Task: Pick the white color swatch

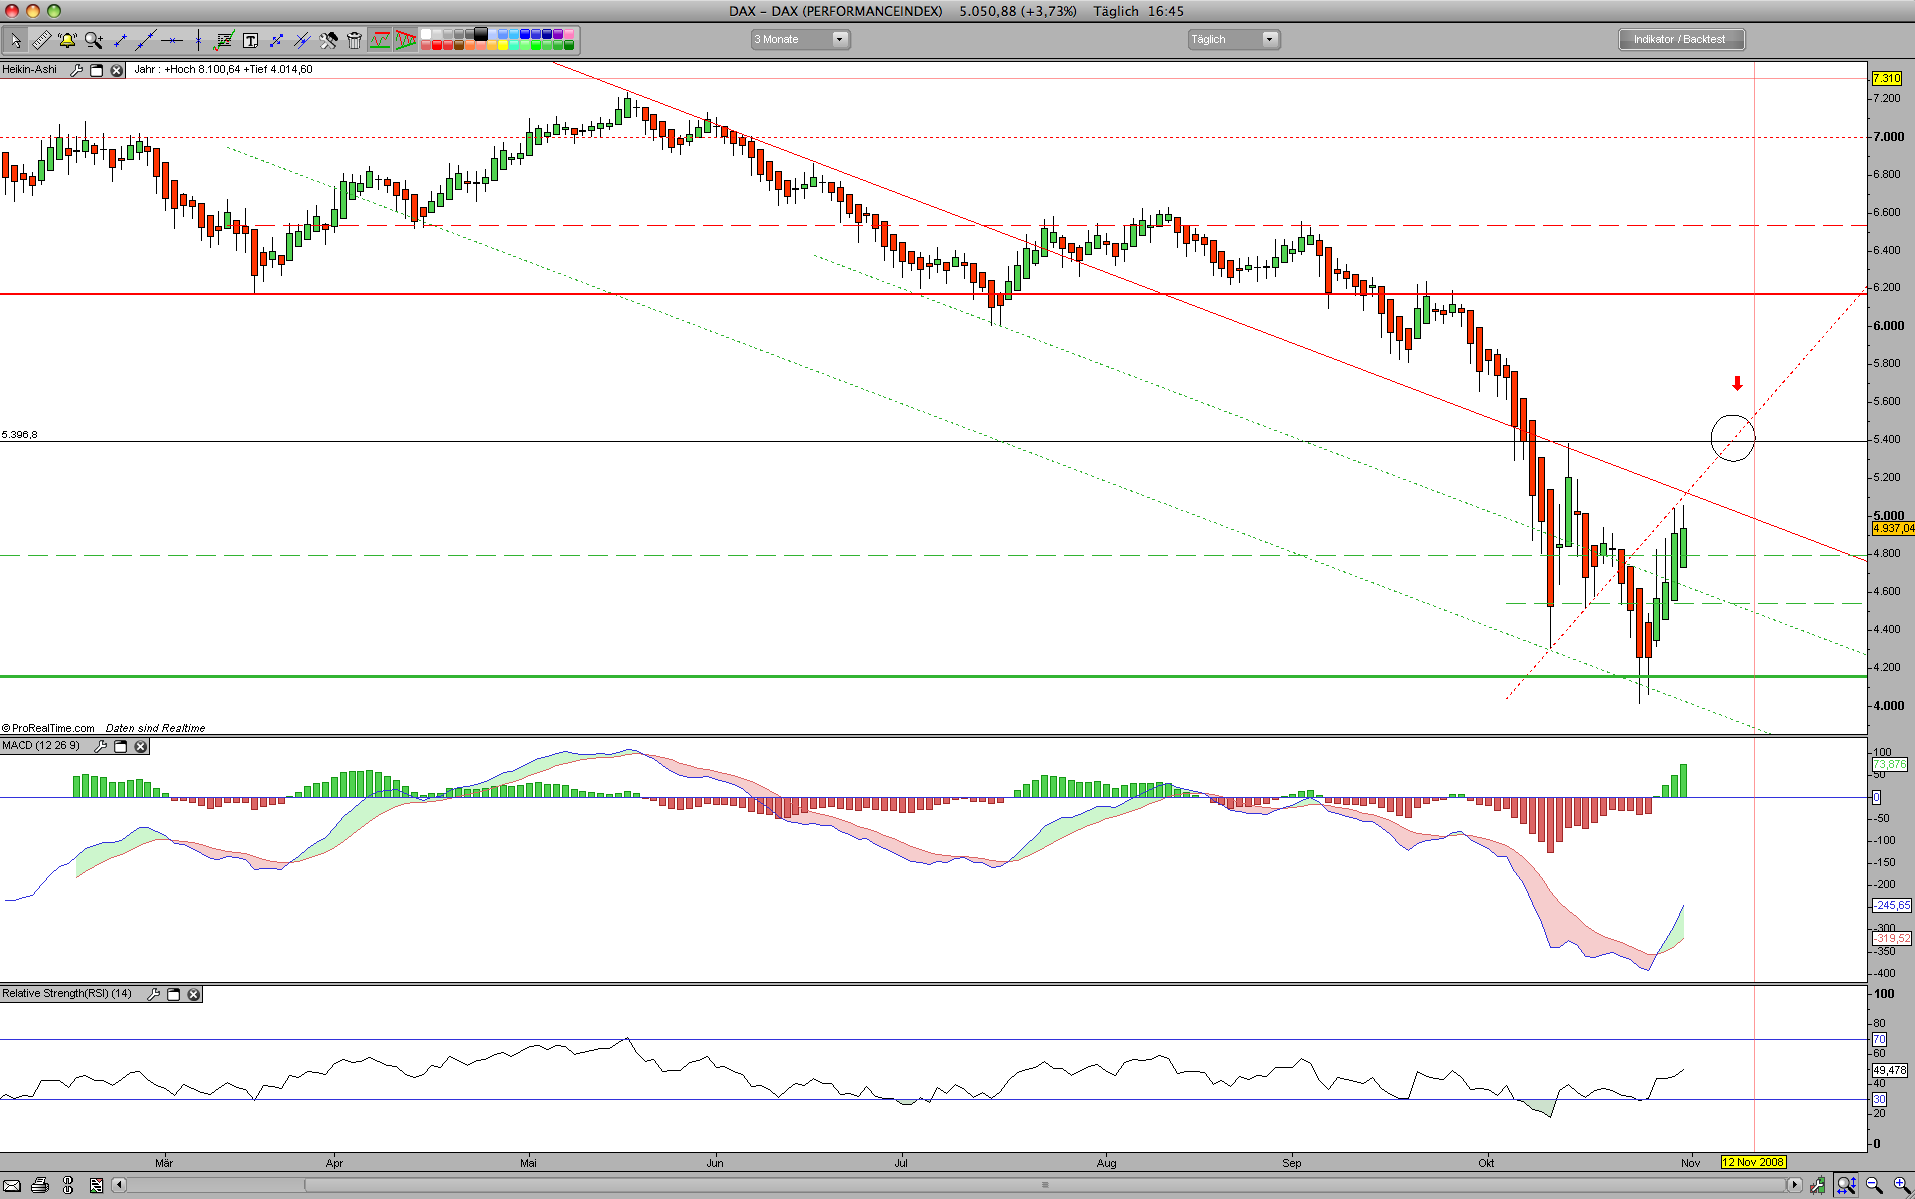Action: tap(426, 34)
